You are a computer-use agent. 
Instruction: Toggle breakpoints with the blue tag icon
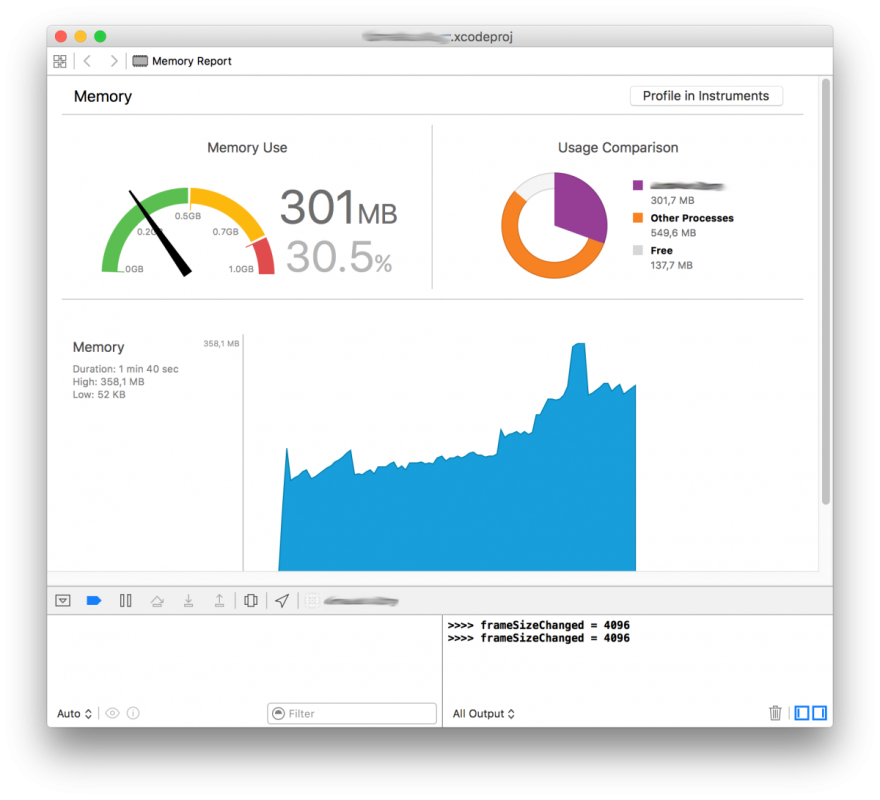pyautogui.click(x=94, y=601)
